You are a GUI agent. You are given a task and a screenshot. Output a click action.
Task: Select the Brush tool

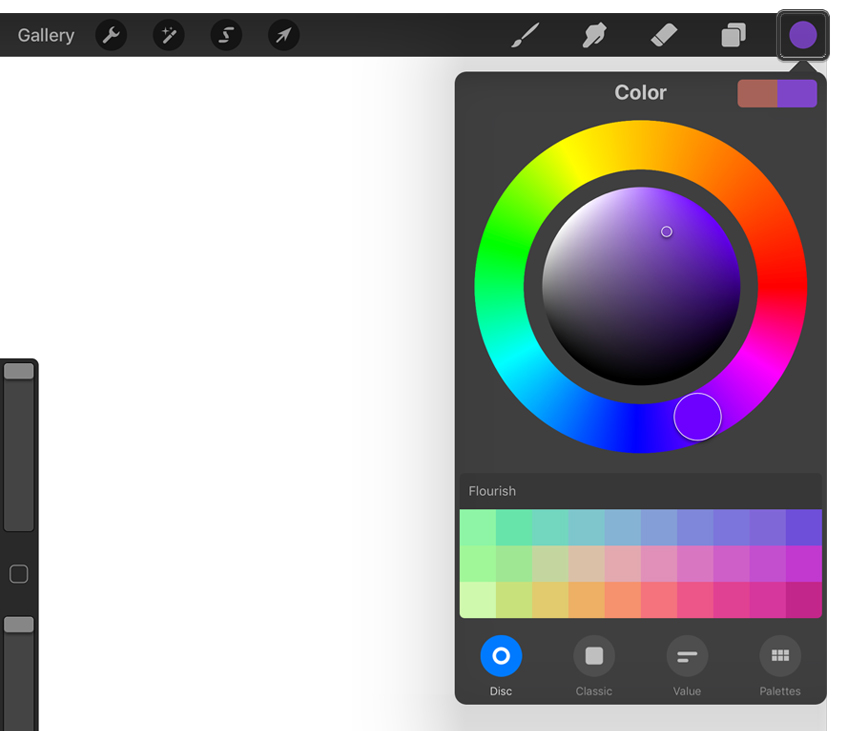[524, 35]
